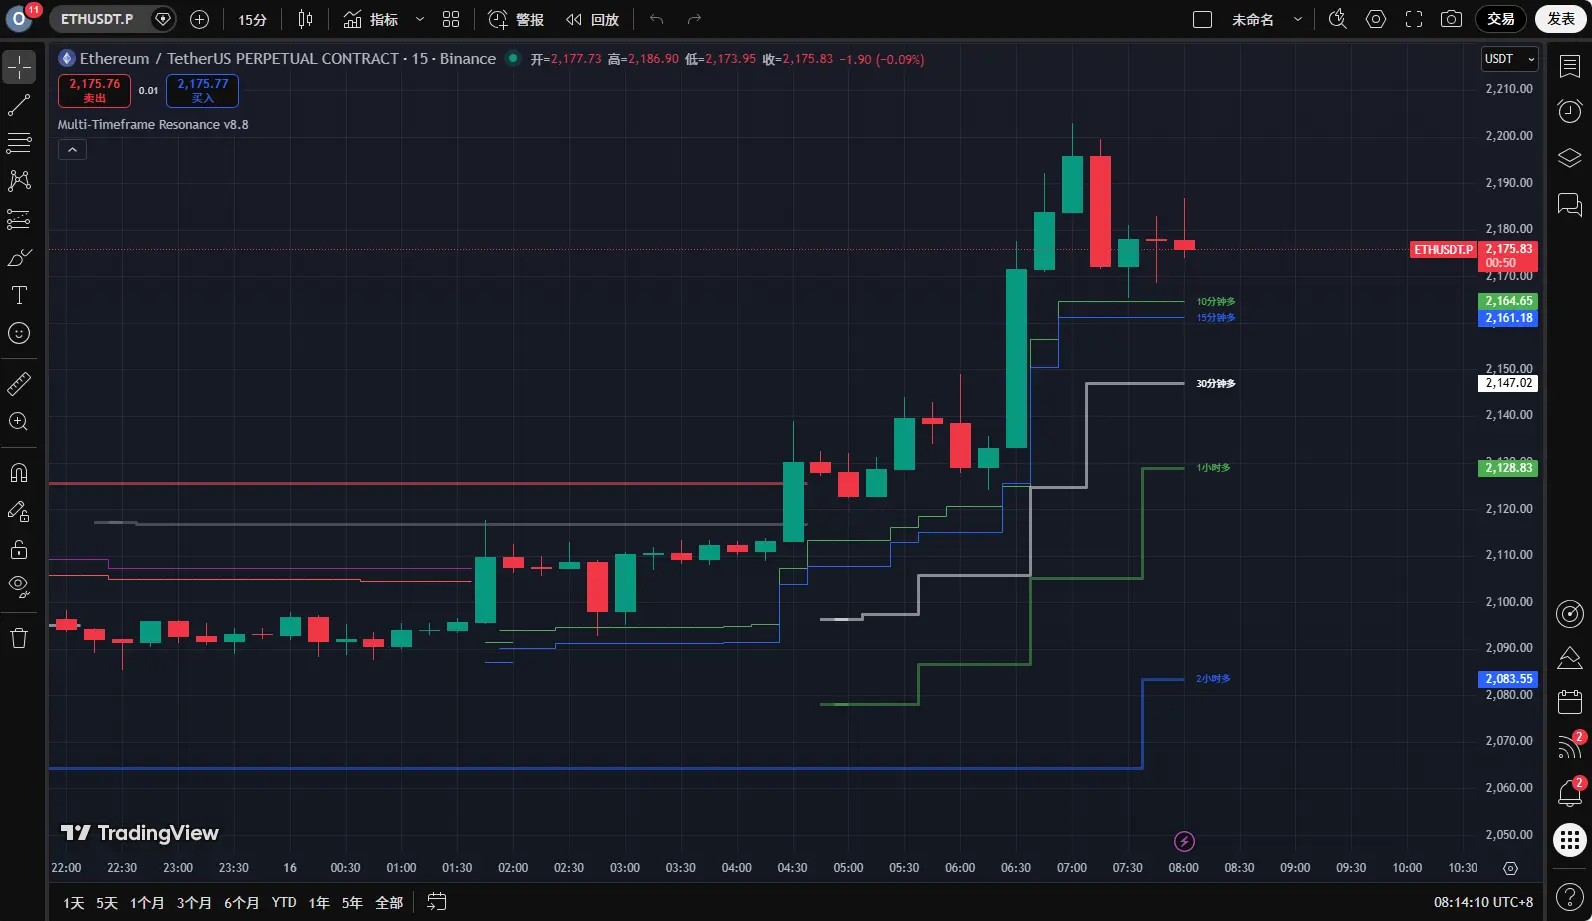Select the 6个月 time range
The image size is (1592, 921).
click(x=241, y=902)
